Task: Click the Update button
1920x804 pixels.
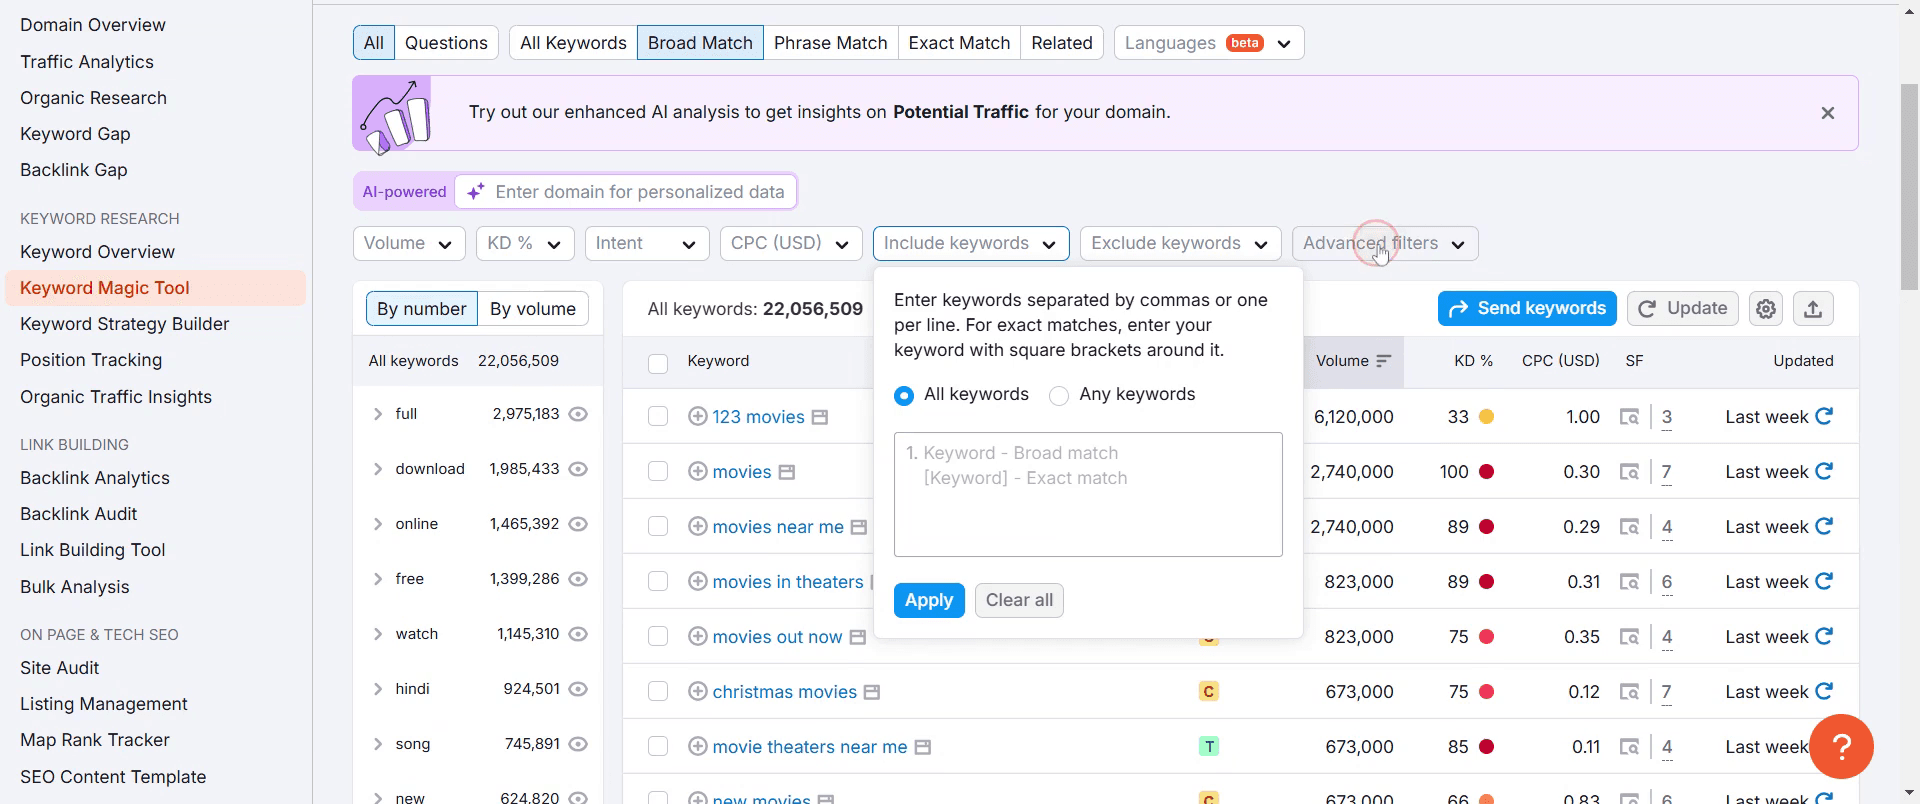Action: pos(1683,309)
